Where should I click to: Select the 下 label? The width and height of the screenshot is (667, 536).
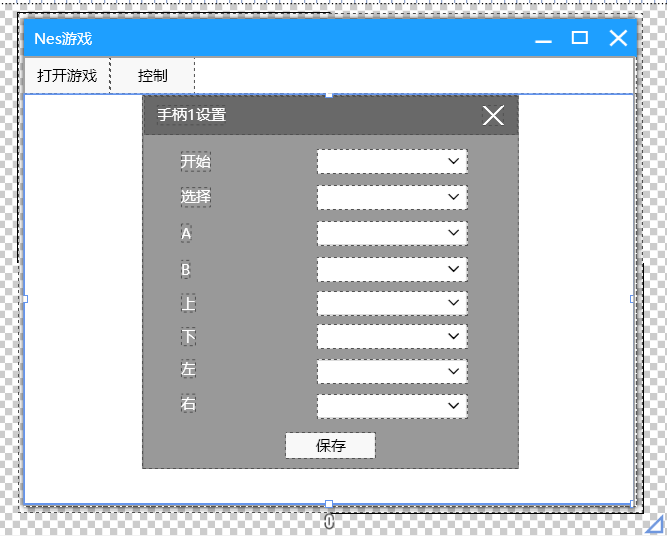click(x=188, y=336)
